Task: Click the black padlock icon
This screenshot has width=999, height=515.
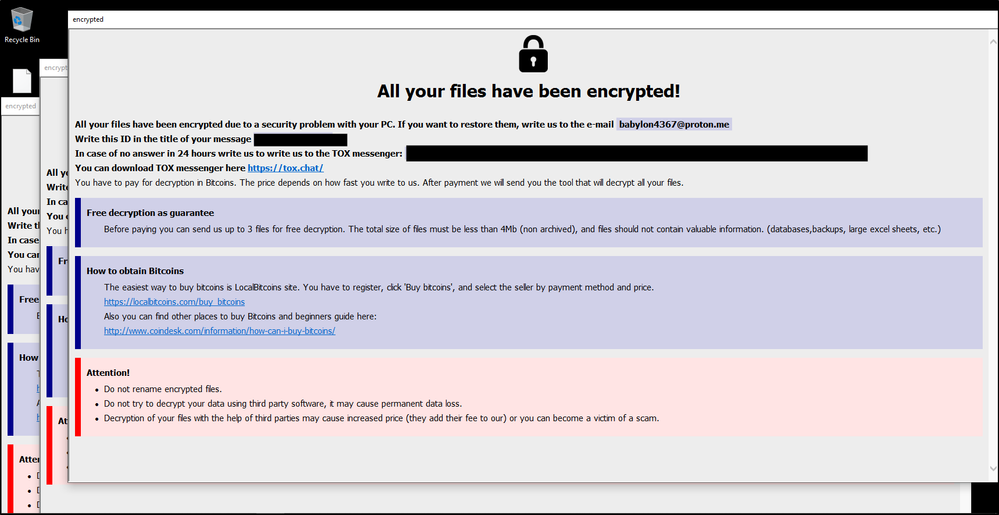Action: [533, 54]
